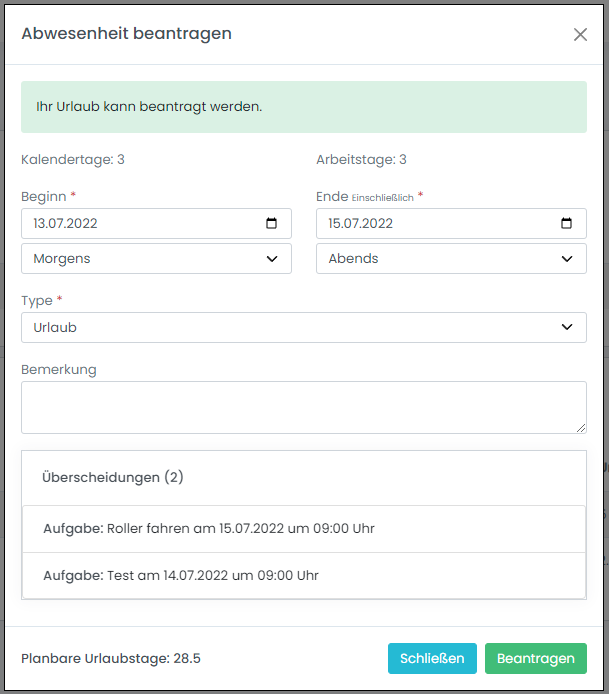Click the Bemerkung text area resize handle
The height and width of the screenshot is (694, 609).
[x=581, y=428]
